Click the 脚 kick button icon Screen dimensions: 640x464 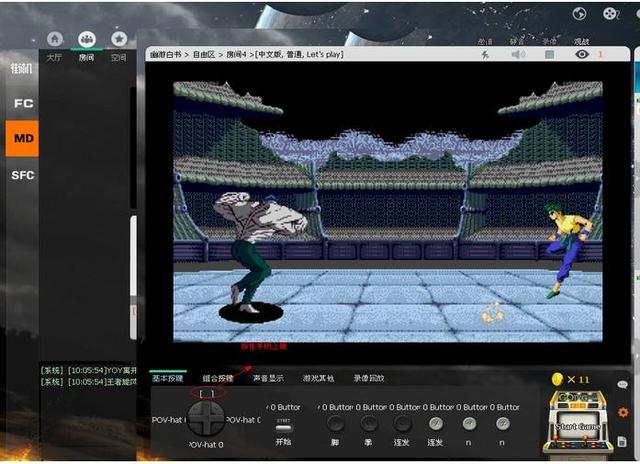336,424
